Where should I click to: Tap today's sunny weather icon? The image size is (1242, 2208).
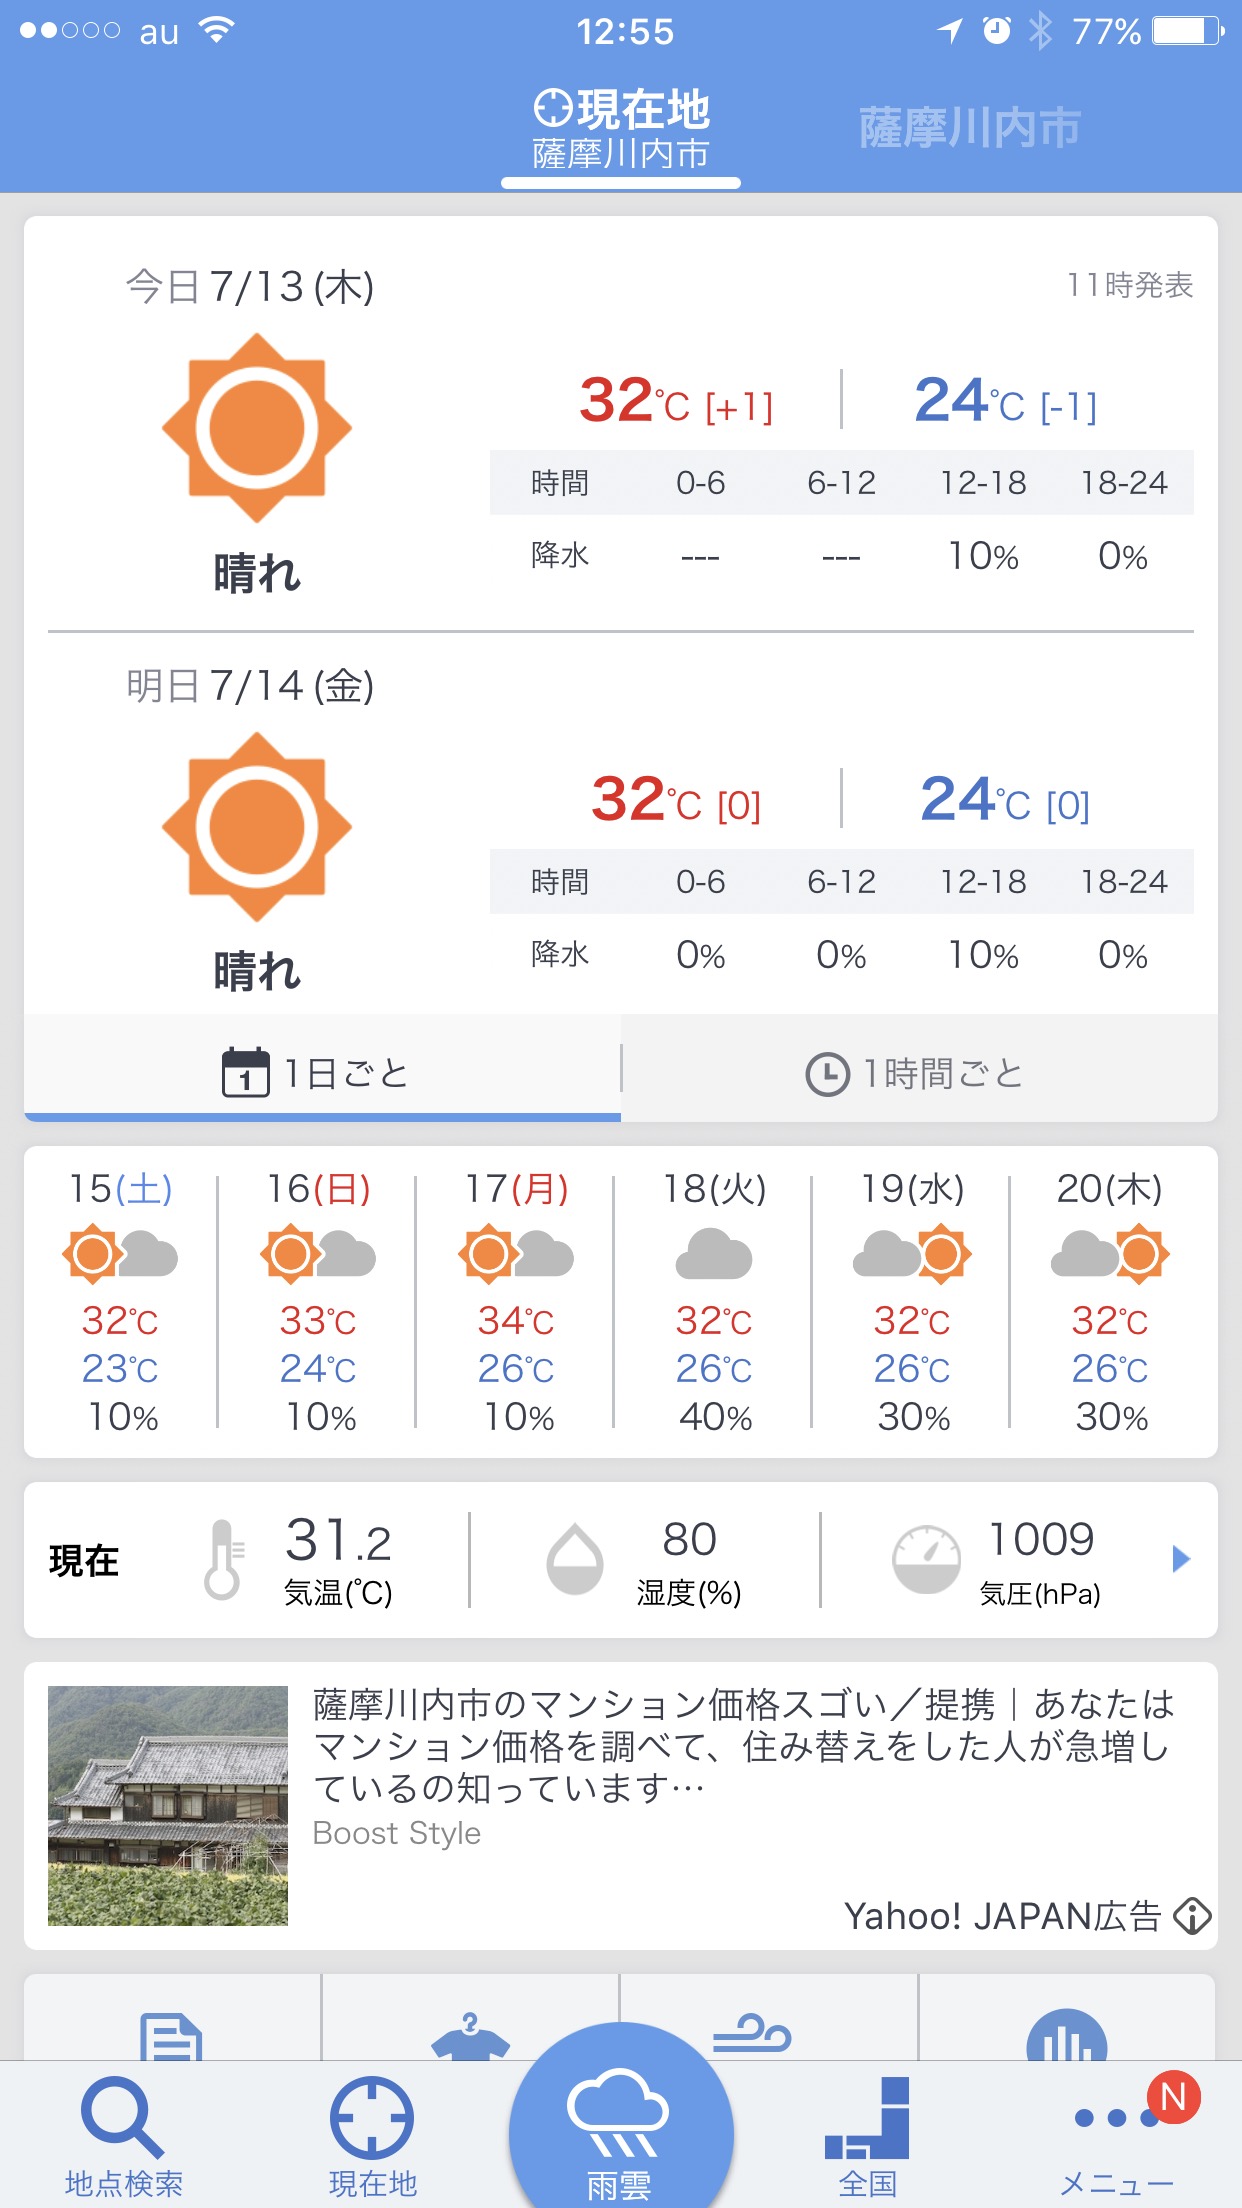click(x=257, y=428)
